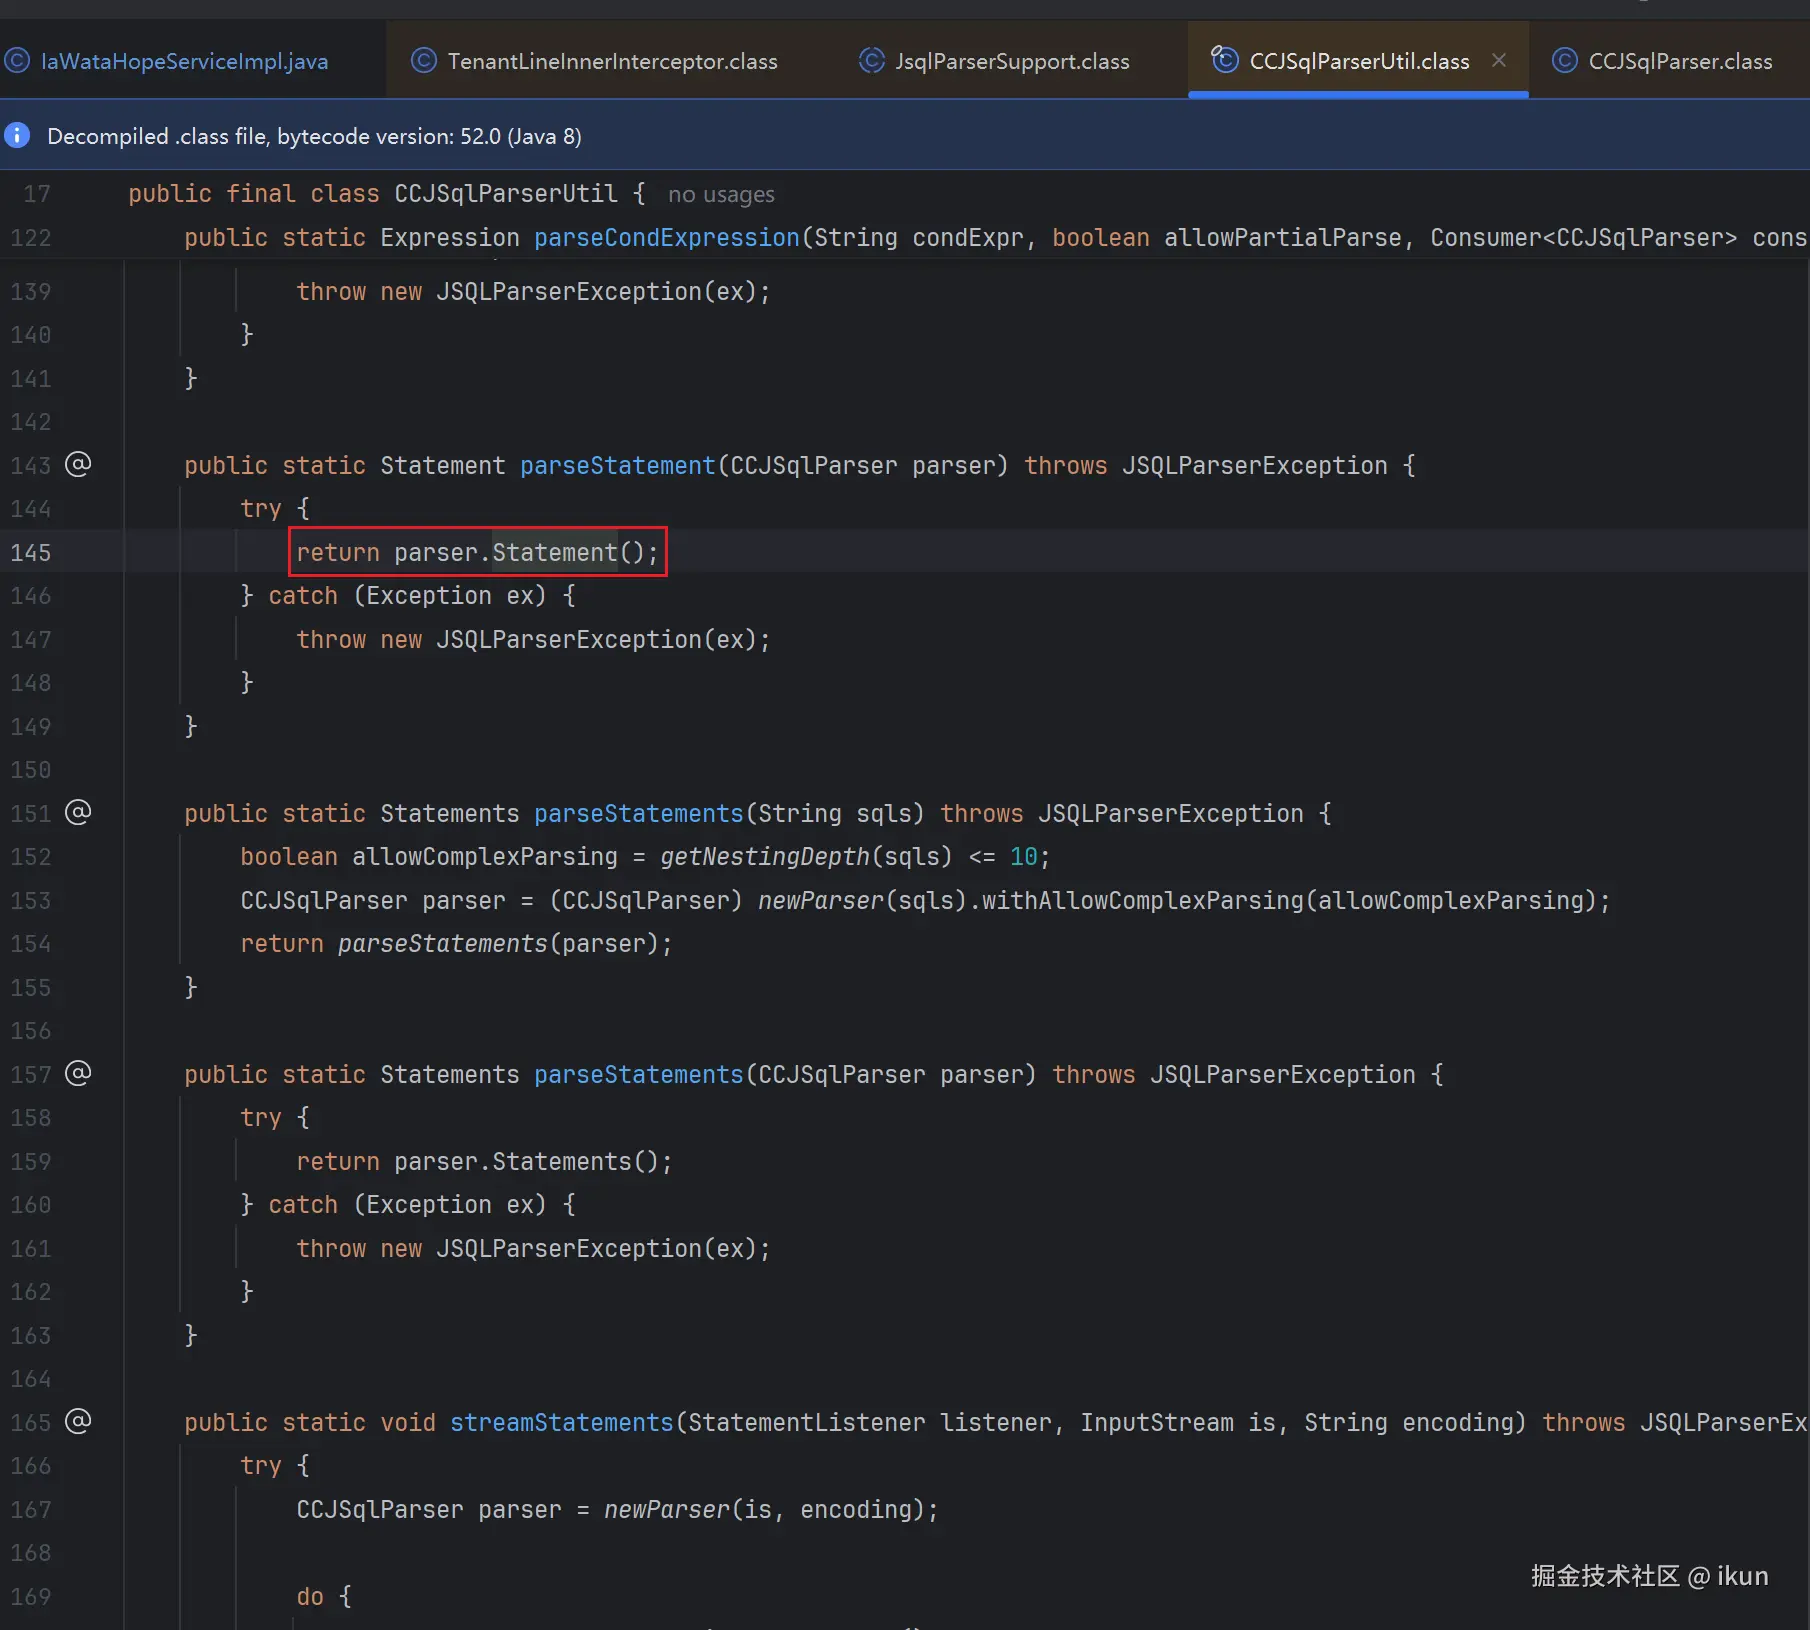1810x1630 pixels.
Task: Click newParser call on line 153
Action: click(821, 900)
